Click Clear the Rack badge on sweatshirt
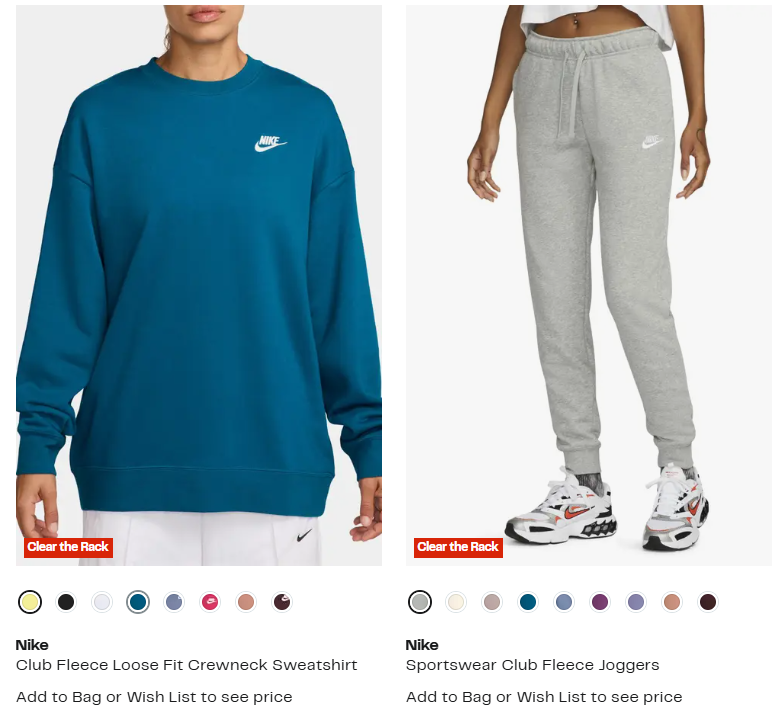Image resolution: width=781 pixels, height=714 pixels. tap(68, 547)
